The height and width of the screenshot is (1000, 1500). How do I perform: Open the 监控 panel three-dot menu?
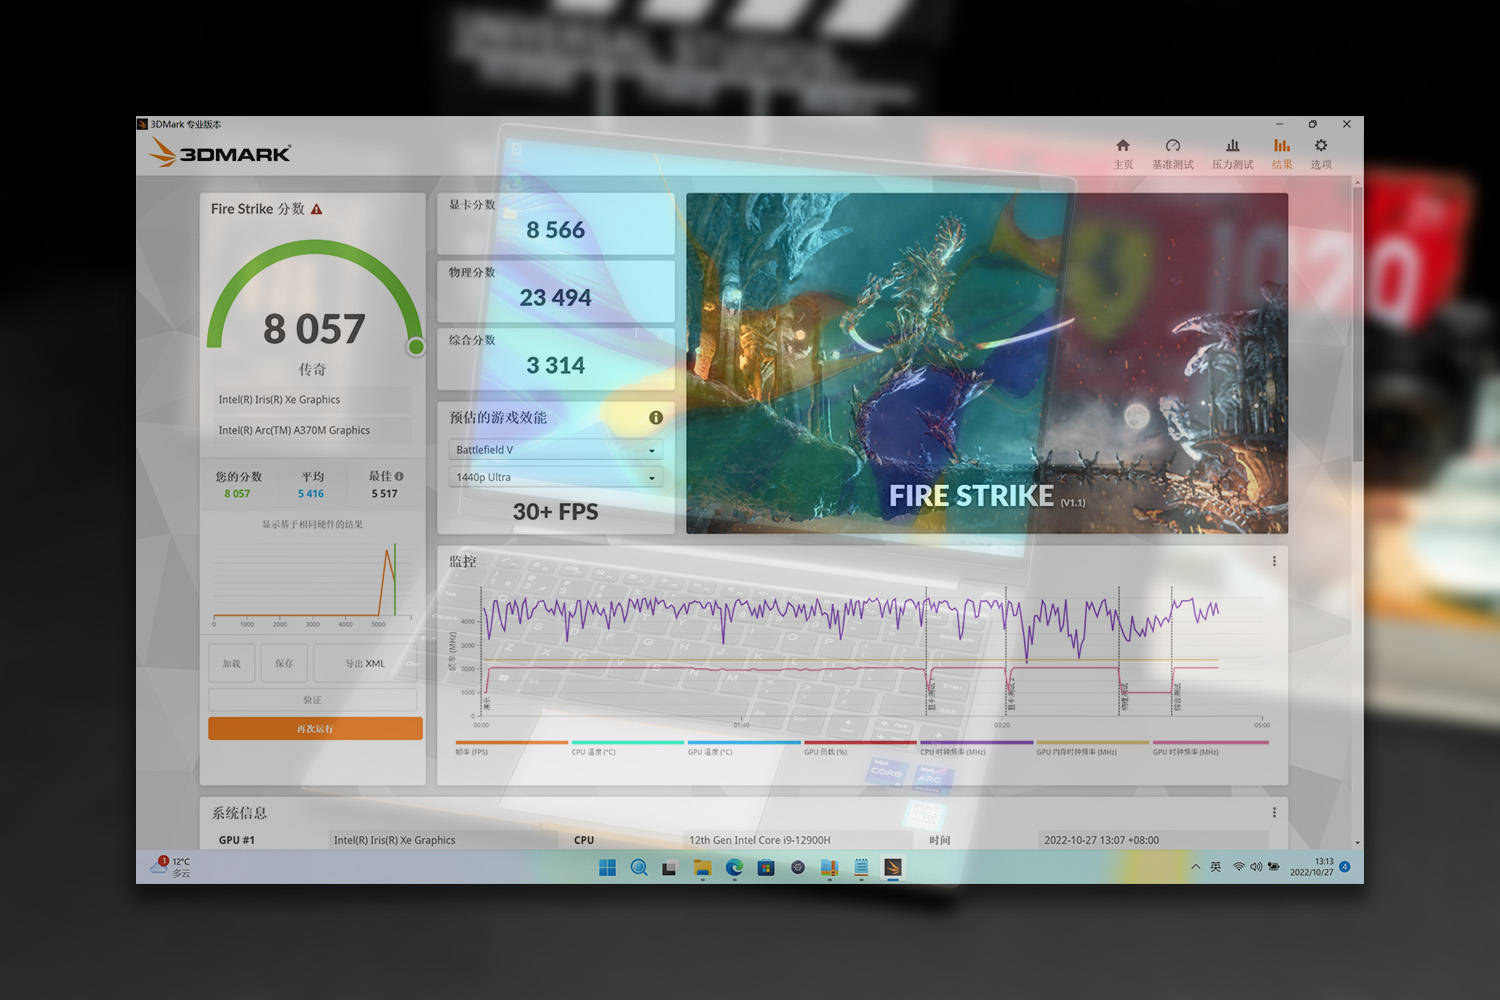(x=1274, y=561)
